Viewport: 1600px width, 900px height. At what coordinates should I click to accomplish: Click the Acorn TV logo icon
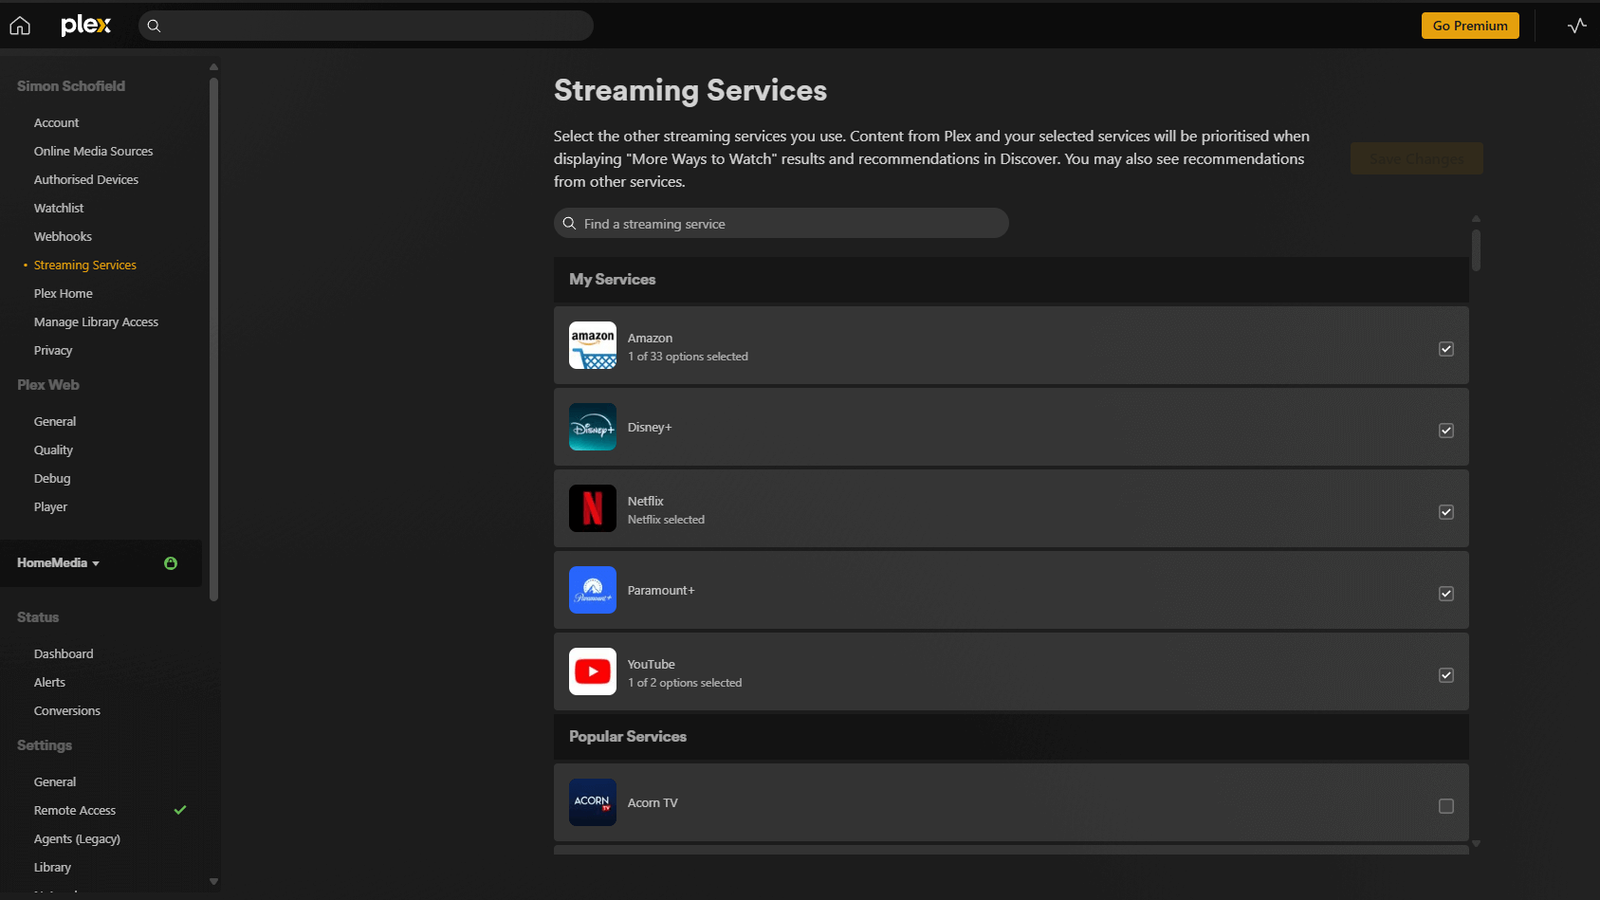coord(592,802)
